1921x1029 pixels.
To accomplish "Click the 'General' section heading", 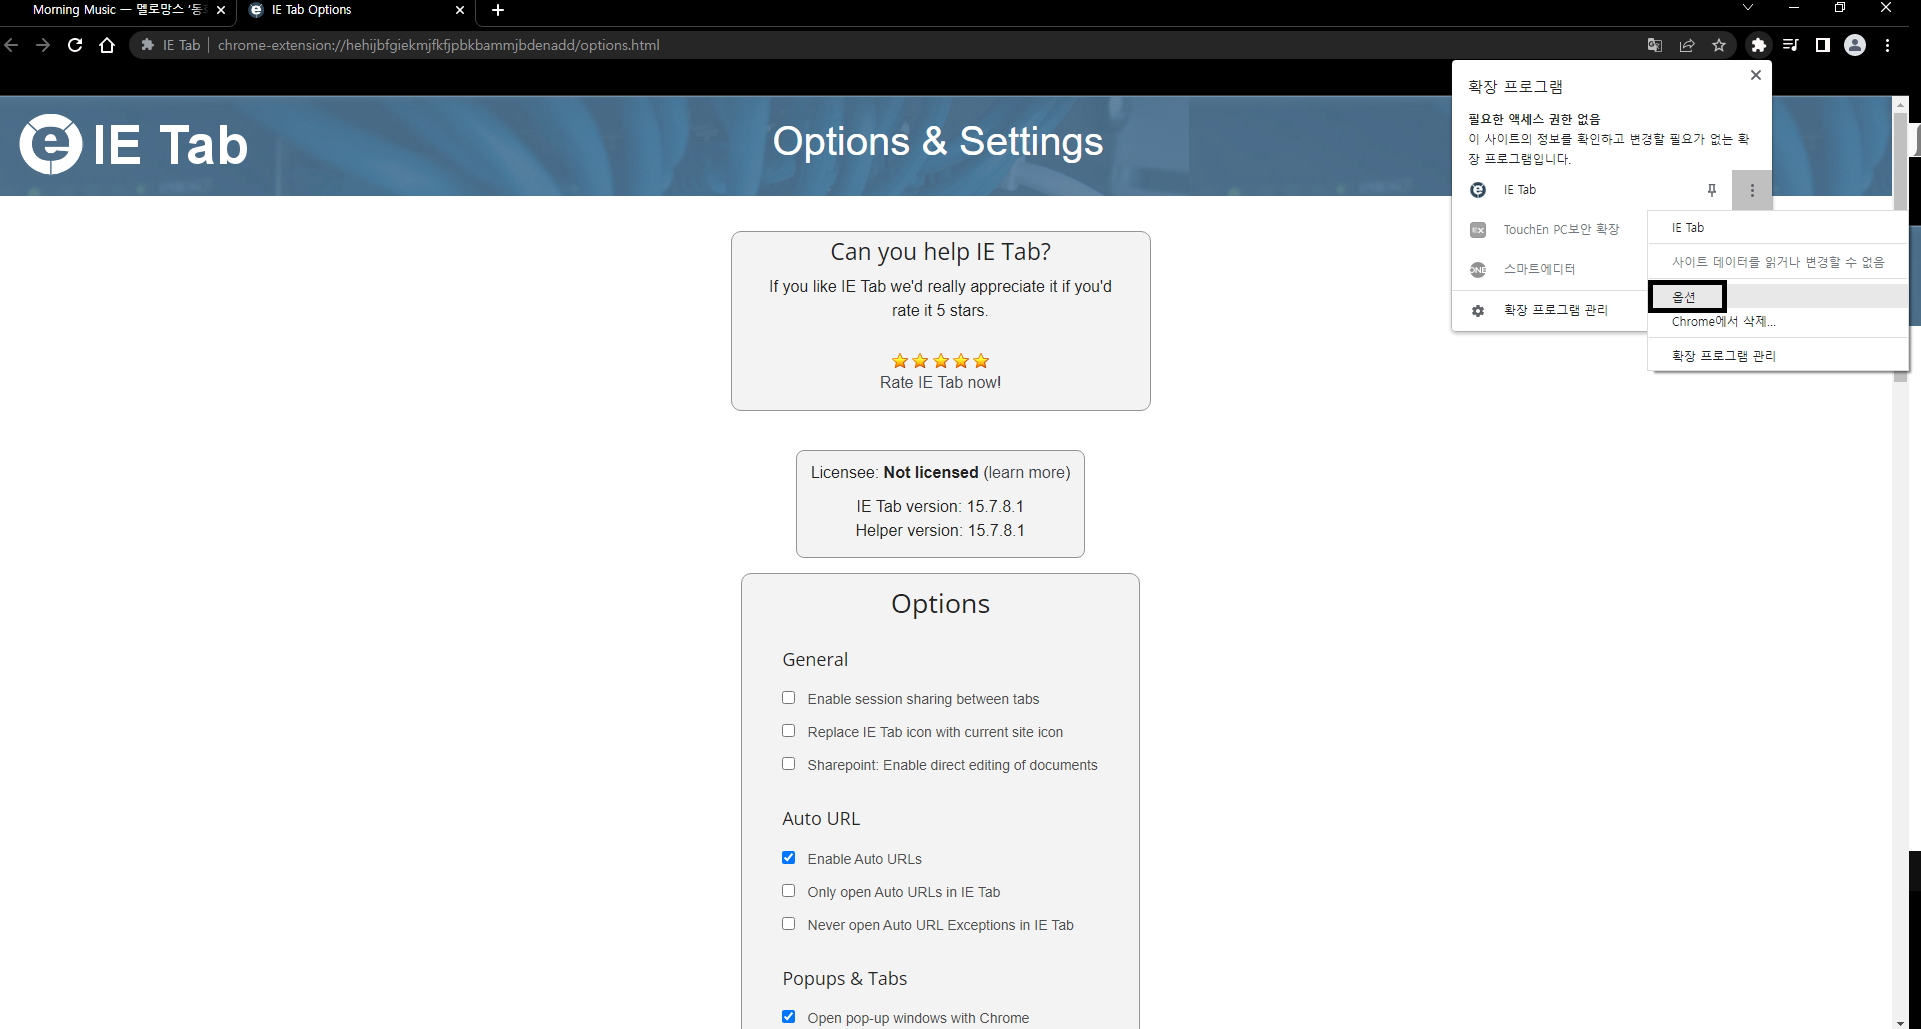I will click(815, 660).
